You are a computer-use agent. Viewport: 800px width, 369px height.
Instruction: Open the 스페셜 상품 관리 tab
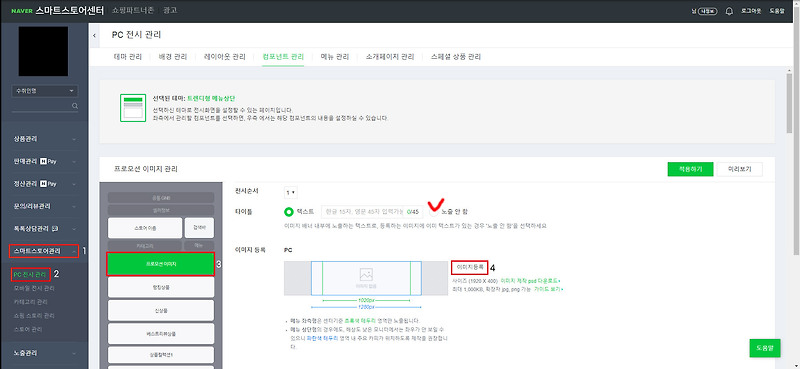tap(456, 57)
